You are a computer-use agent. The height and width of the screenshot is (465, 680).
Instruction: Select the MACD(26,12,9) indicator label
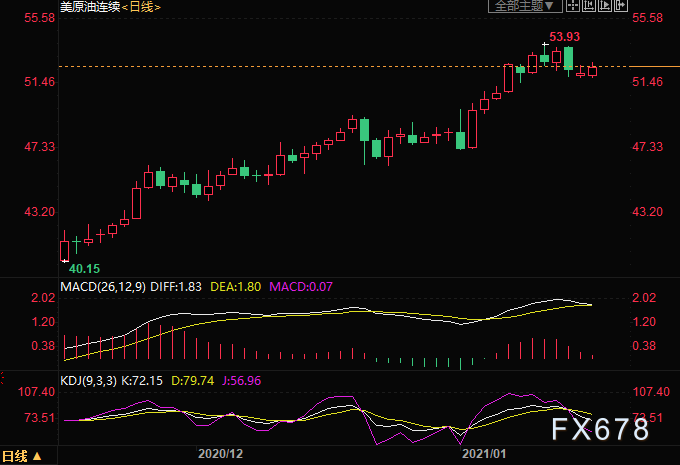[104, 286]
